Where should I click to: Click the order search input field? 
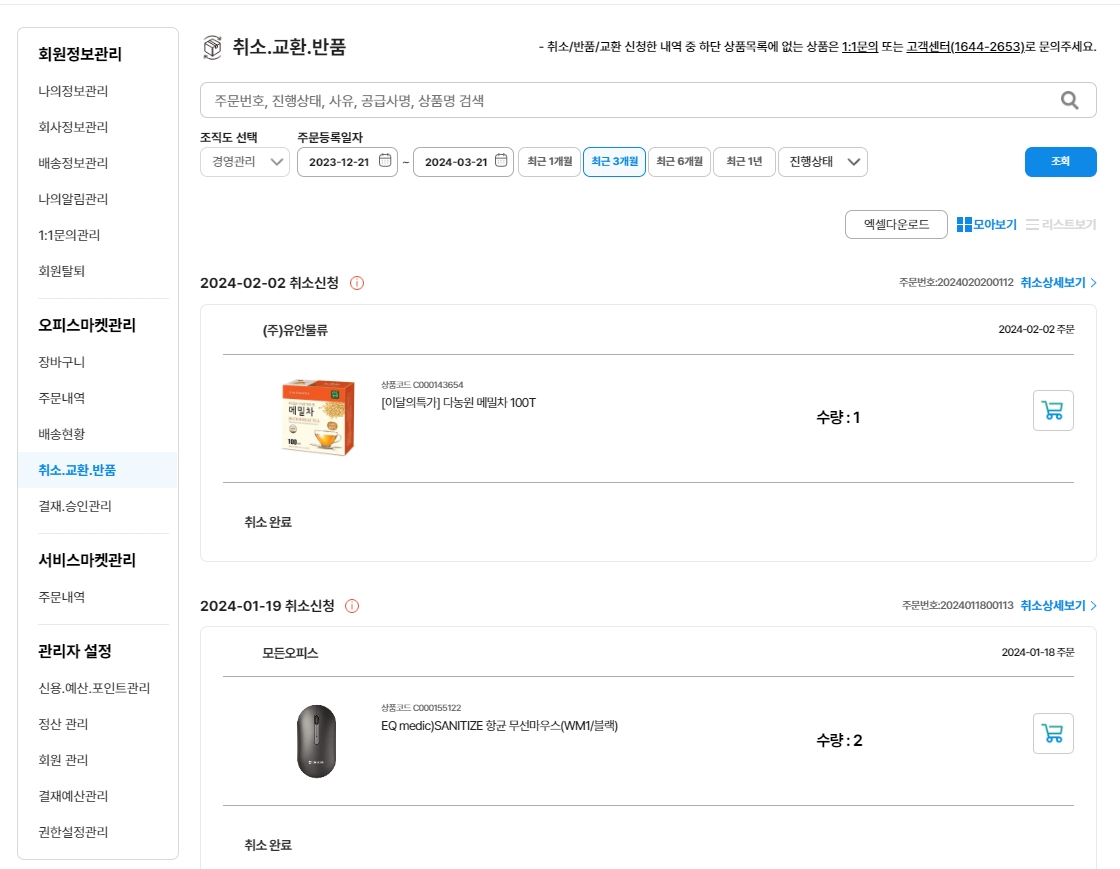pyautogui.click(x=620, y=100)
